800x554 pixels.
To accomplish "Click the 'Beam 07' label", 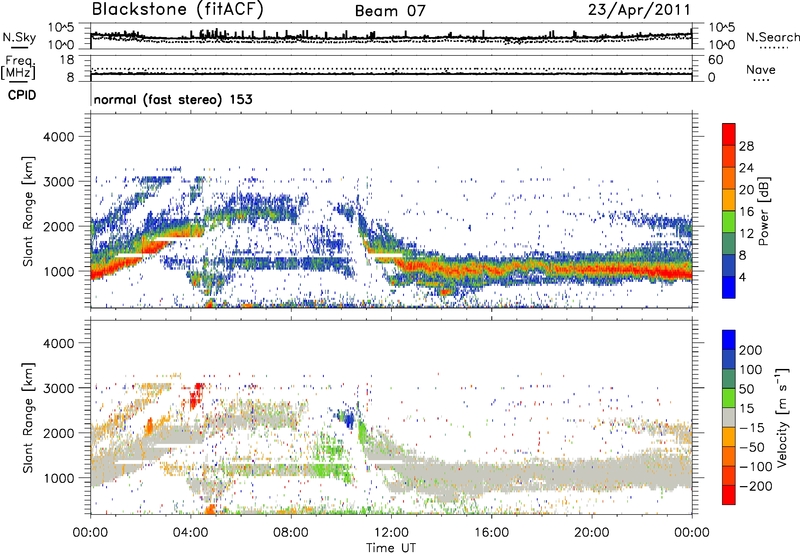I will click(x=390, y=11).
